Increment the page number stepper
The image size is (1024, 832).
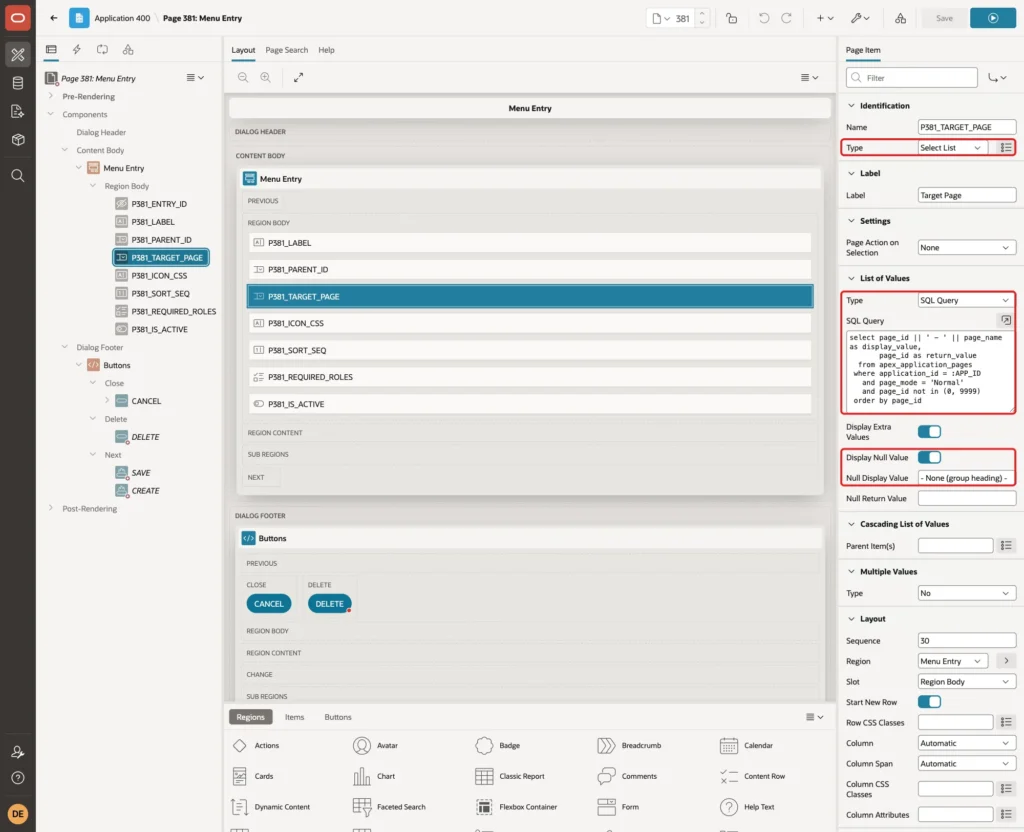[702, 14]
